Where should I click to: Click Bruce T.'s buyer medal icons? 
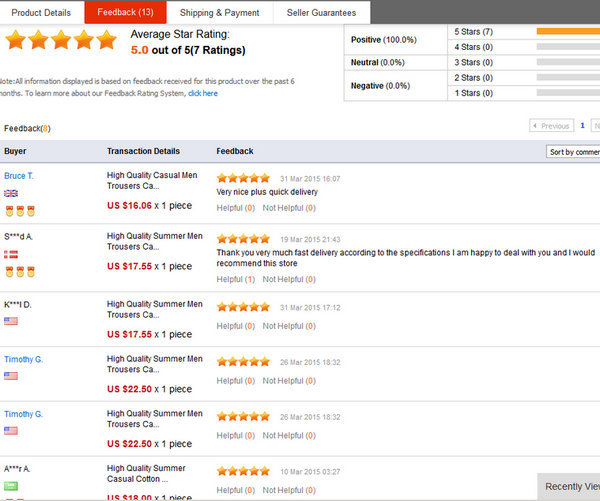pos(17,211)
